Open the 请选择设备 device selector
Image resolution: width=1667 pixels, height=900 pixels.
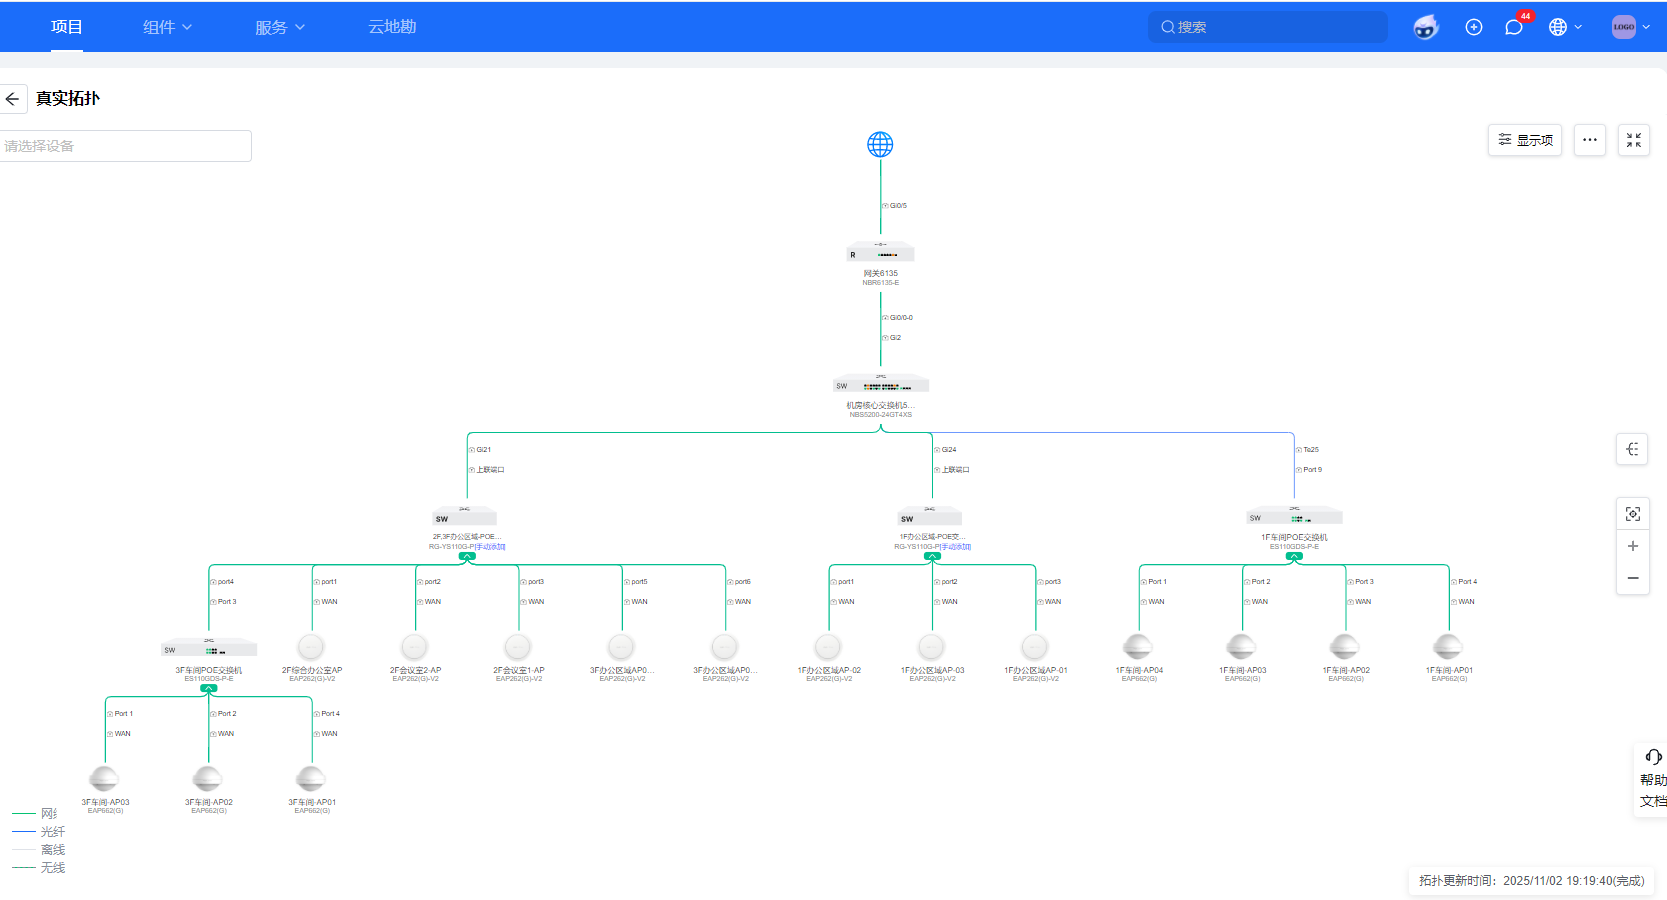click(x=125, y=146)
